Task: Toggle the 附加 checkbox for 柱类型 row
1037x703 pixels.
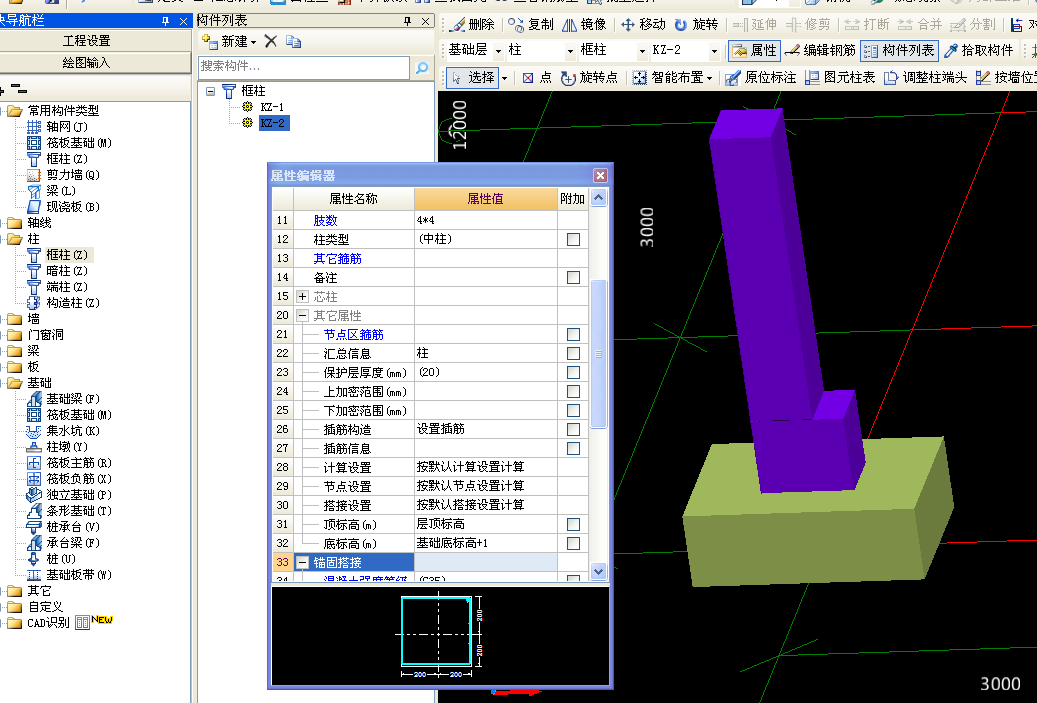Action: (x=573, y=239)
